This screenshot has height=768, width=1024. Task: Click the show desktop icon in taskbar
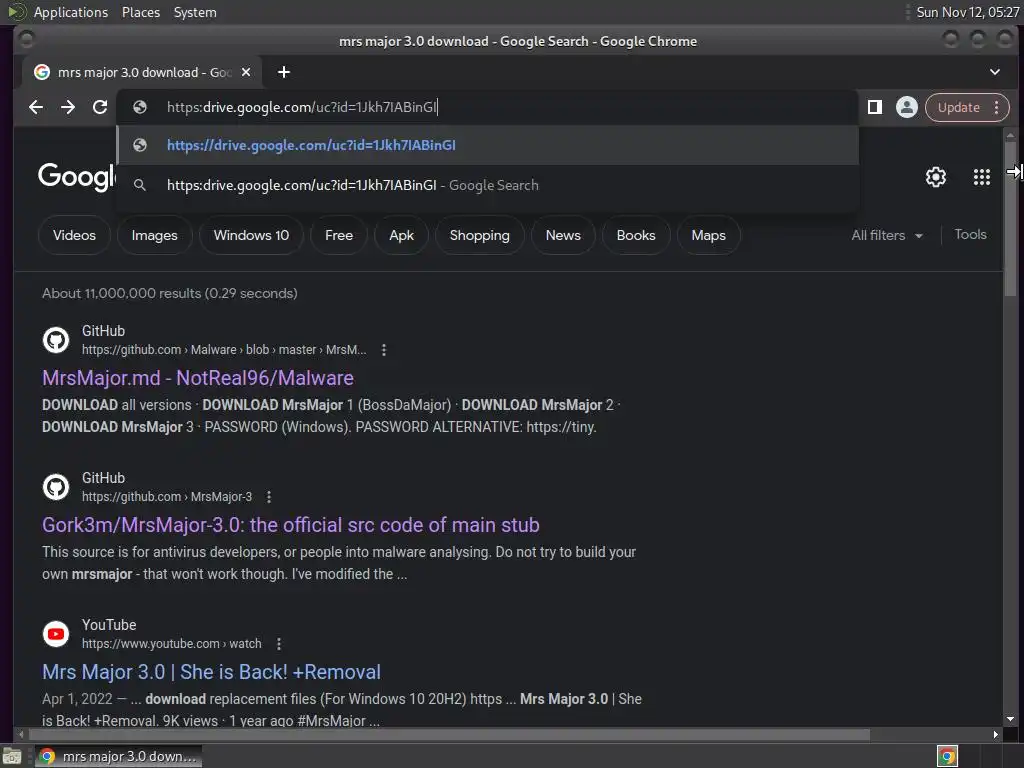(x=12, y=756)
